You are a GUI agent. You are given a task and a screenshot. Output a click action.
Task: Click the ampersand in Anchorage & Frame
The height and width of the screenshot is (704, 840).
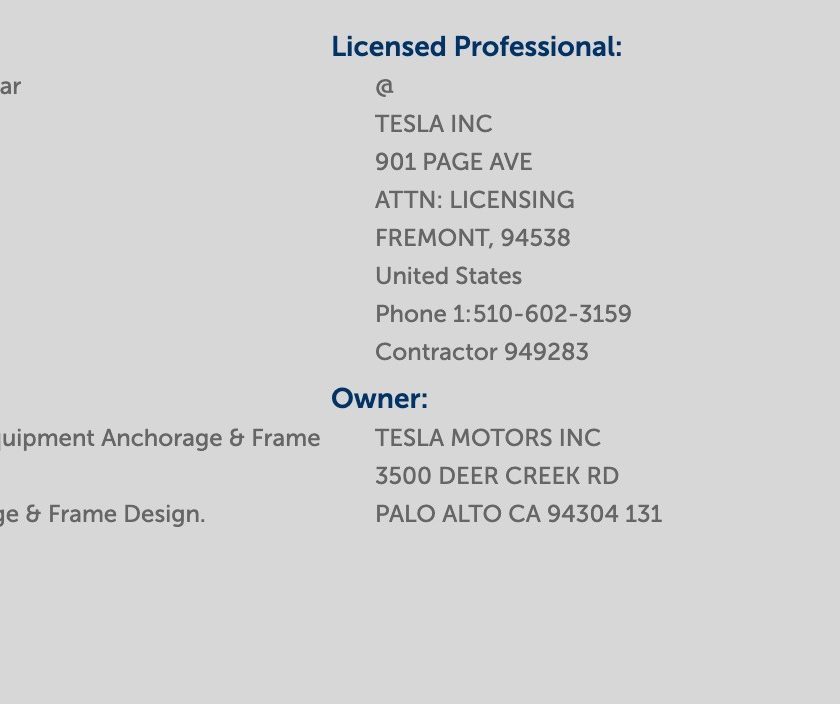pyautogui.click(x=236, y=438)
